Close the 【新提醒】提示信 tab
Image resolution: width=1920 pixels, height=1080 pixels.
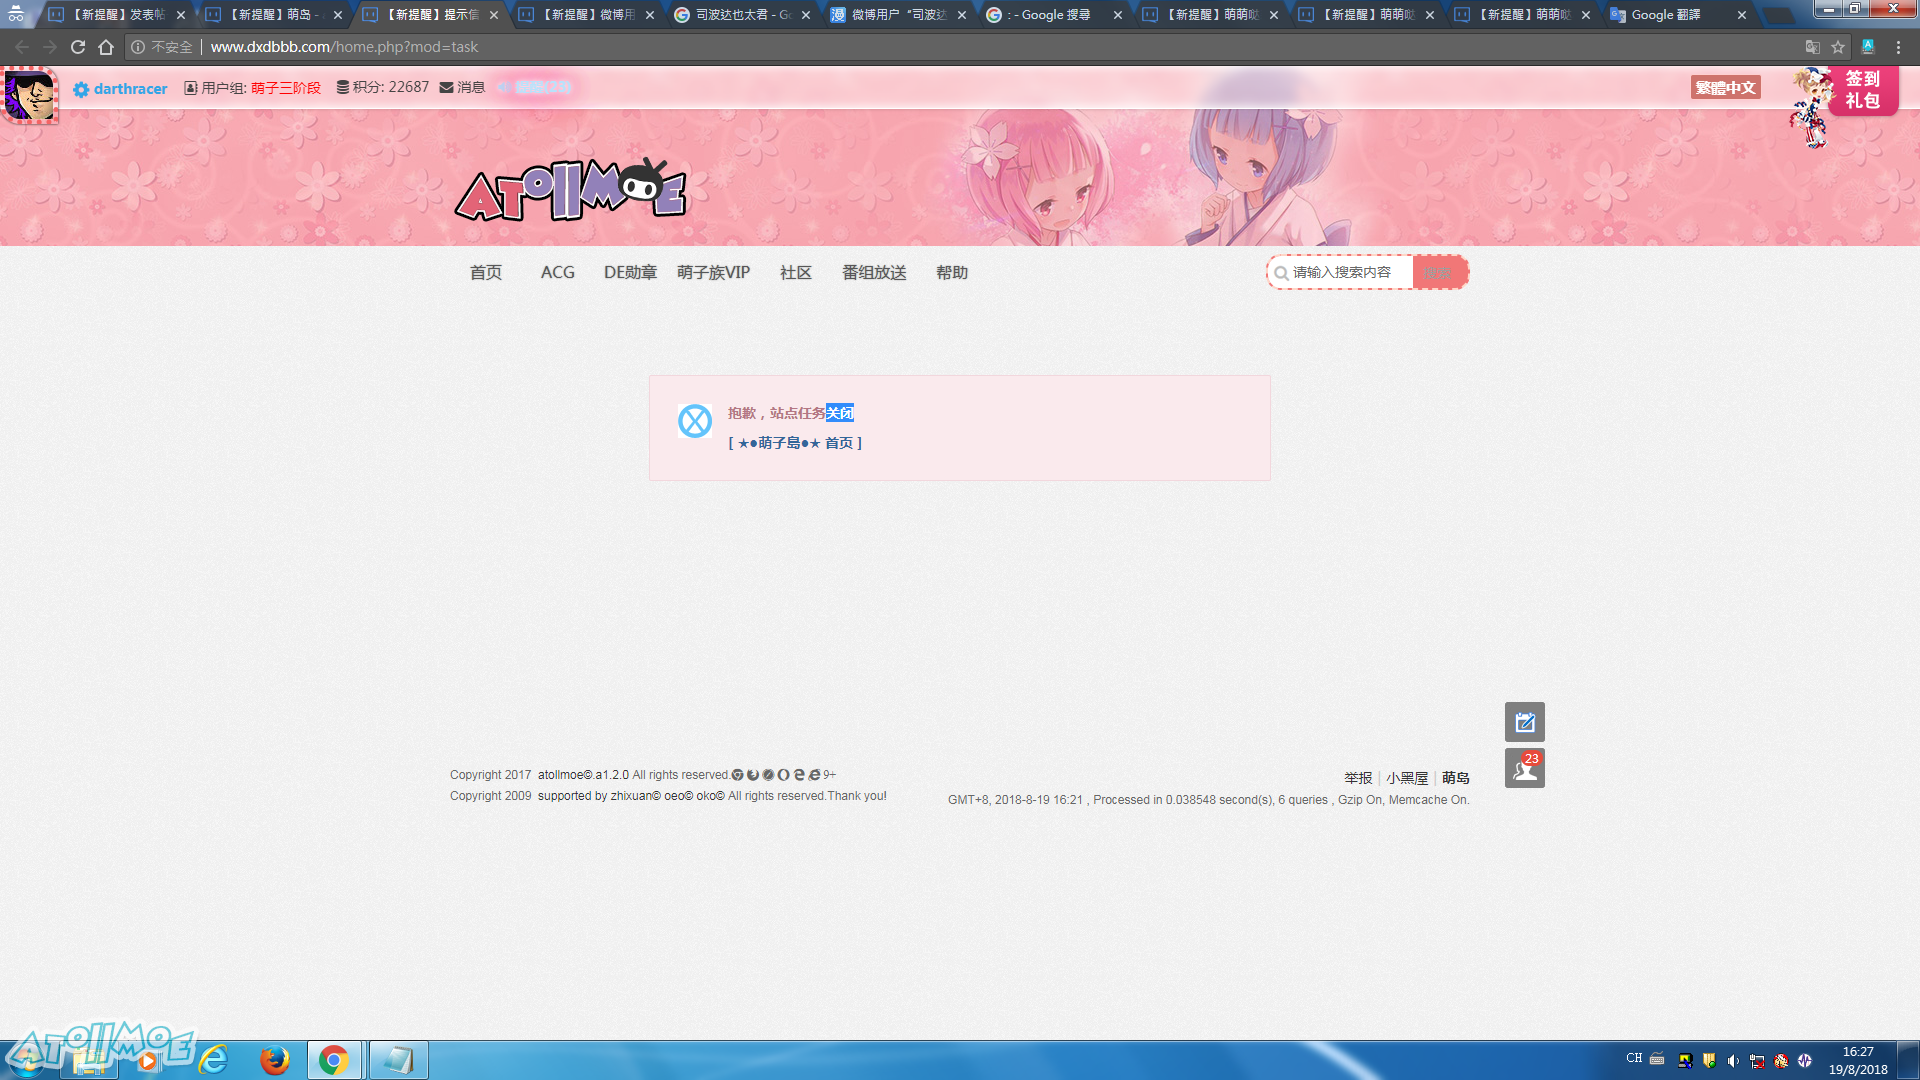[494, 15]
